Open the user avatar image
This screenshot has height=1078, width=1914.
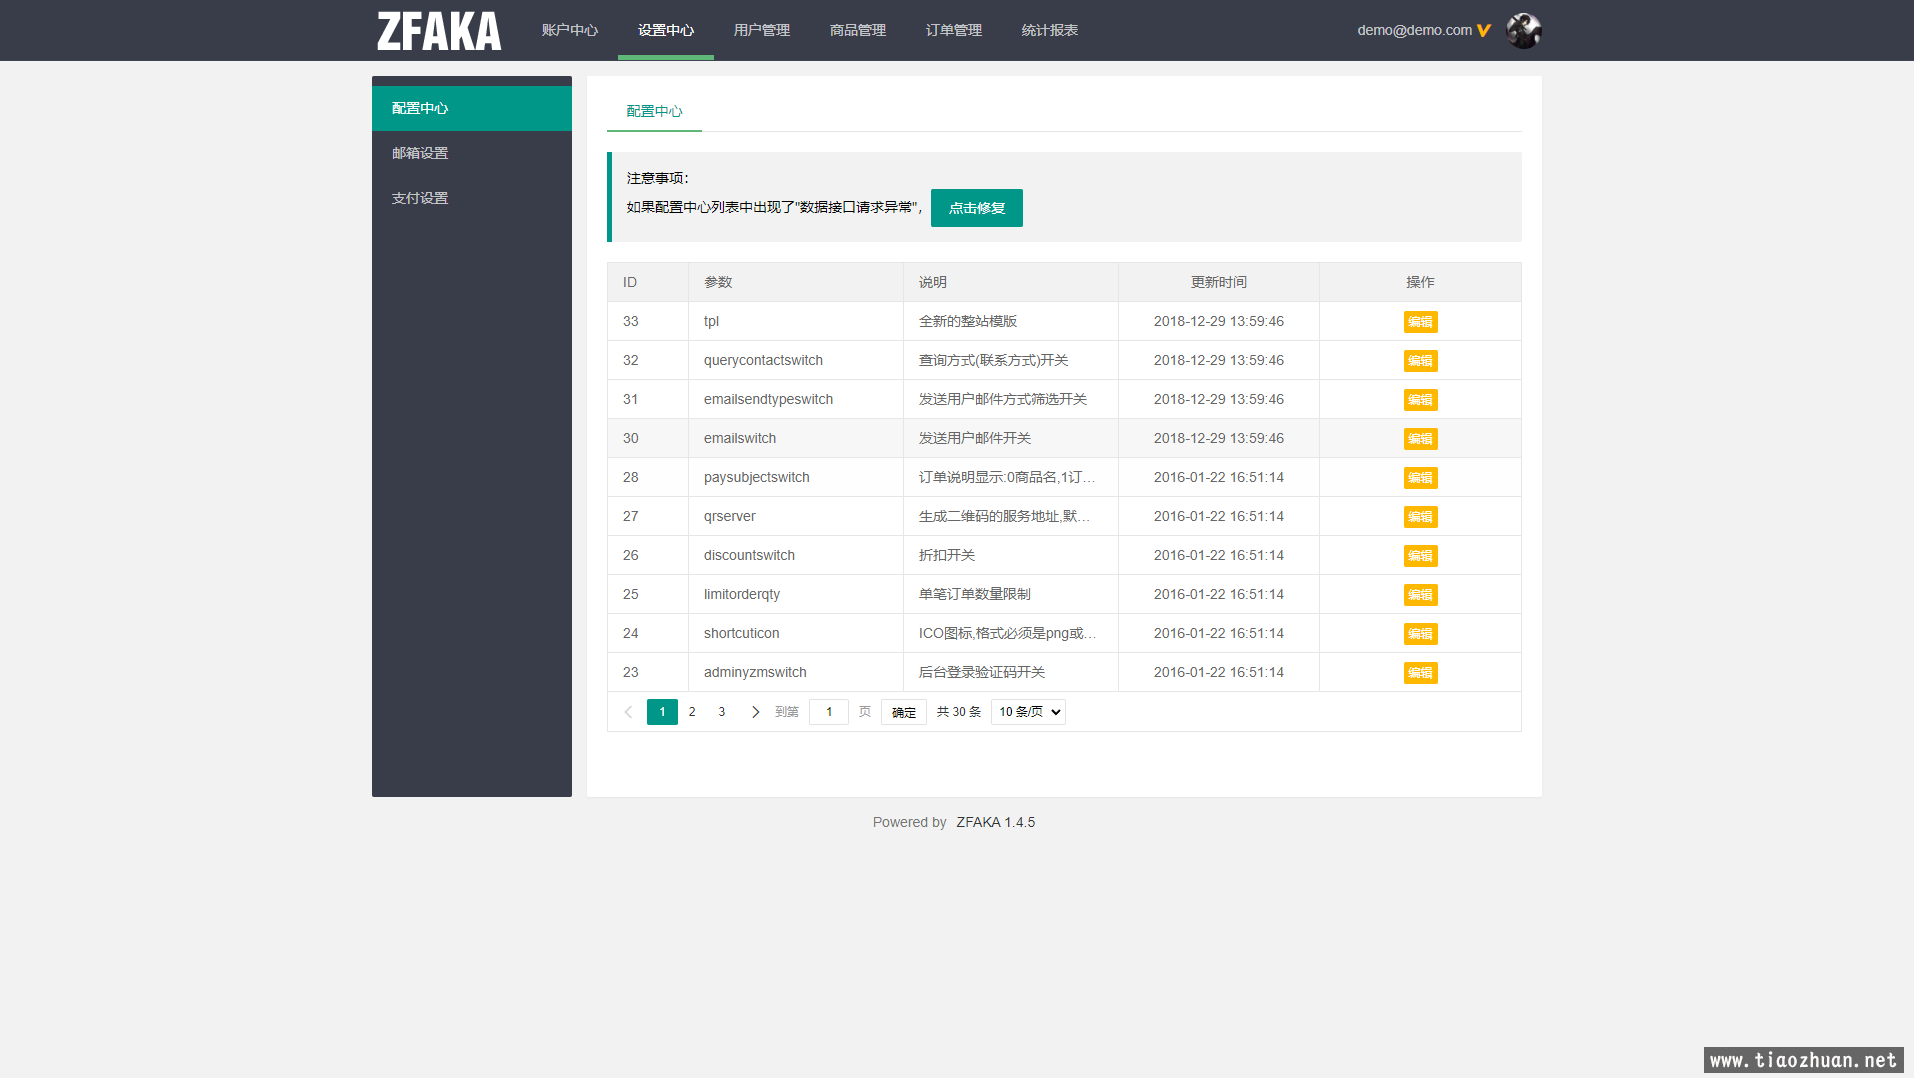tap(1523, 31)
